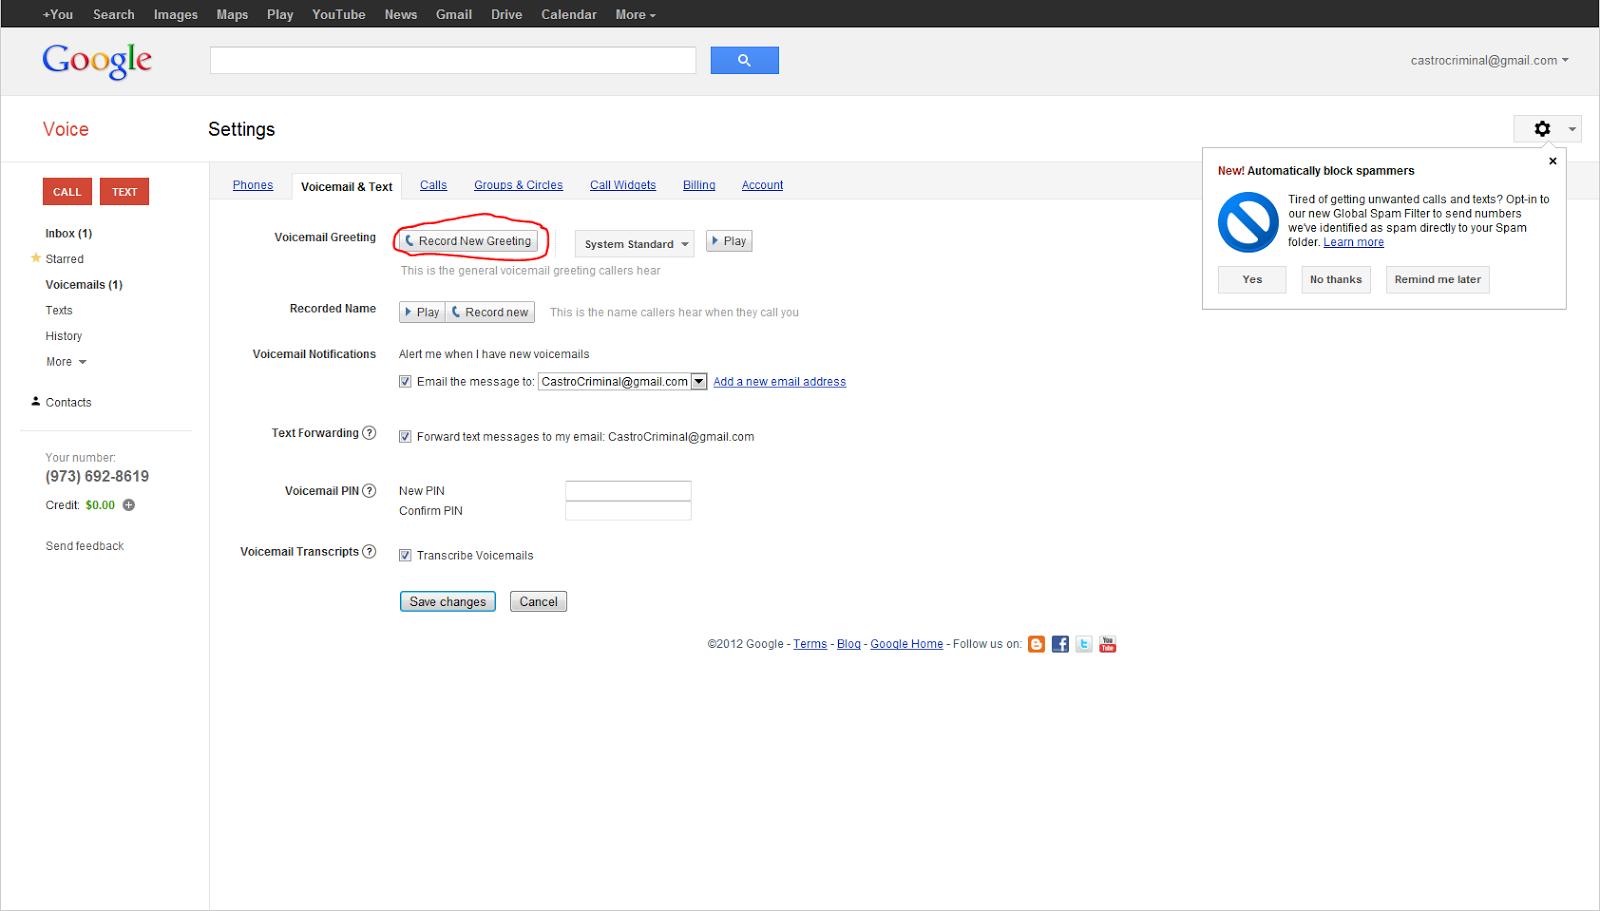This screenshot has width=1600, height=911.
Task: Click the Google Home footer link
Action: click(x=907, y=644)
